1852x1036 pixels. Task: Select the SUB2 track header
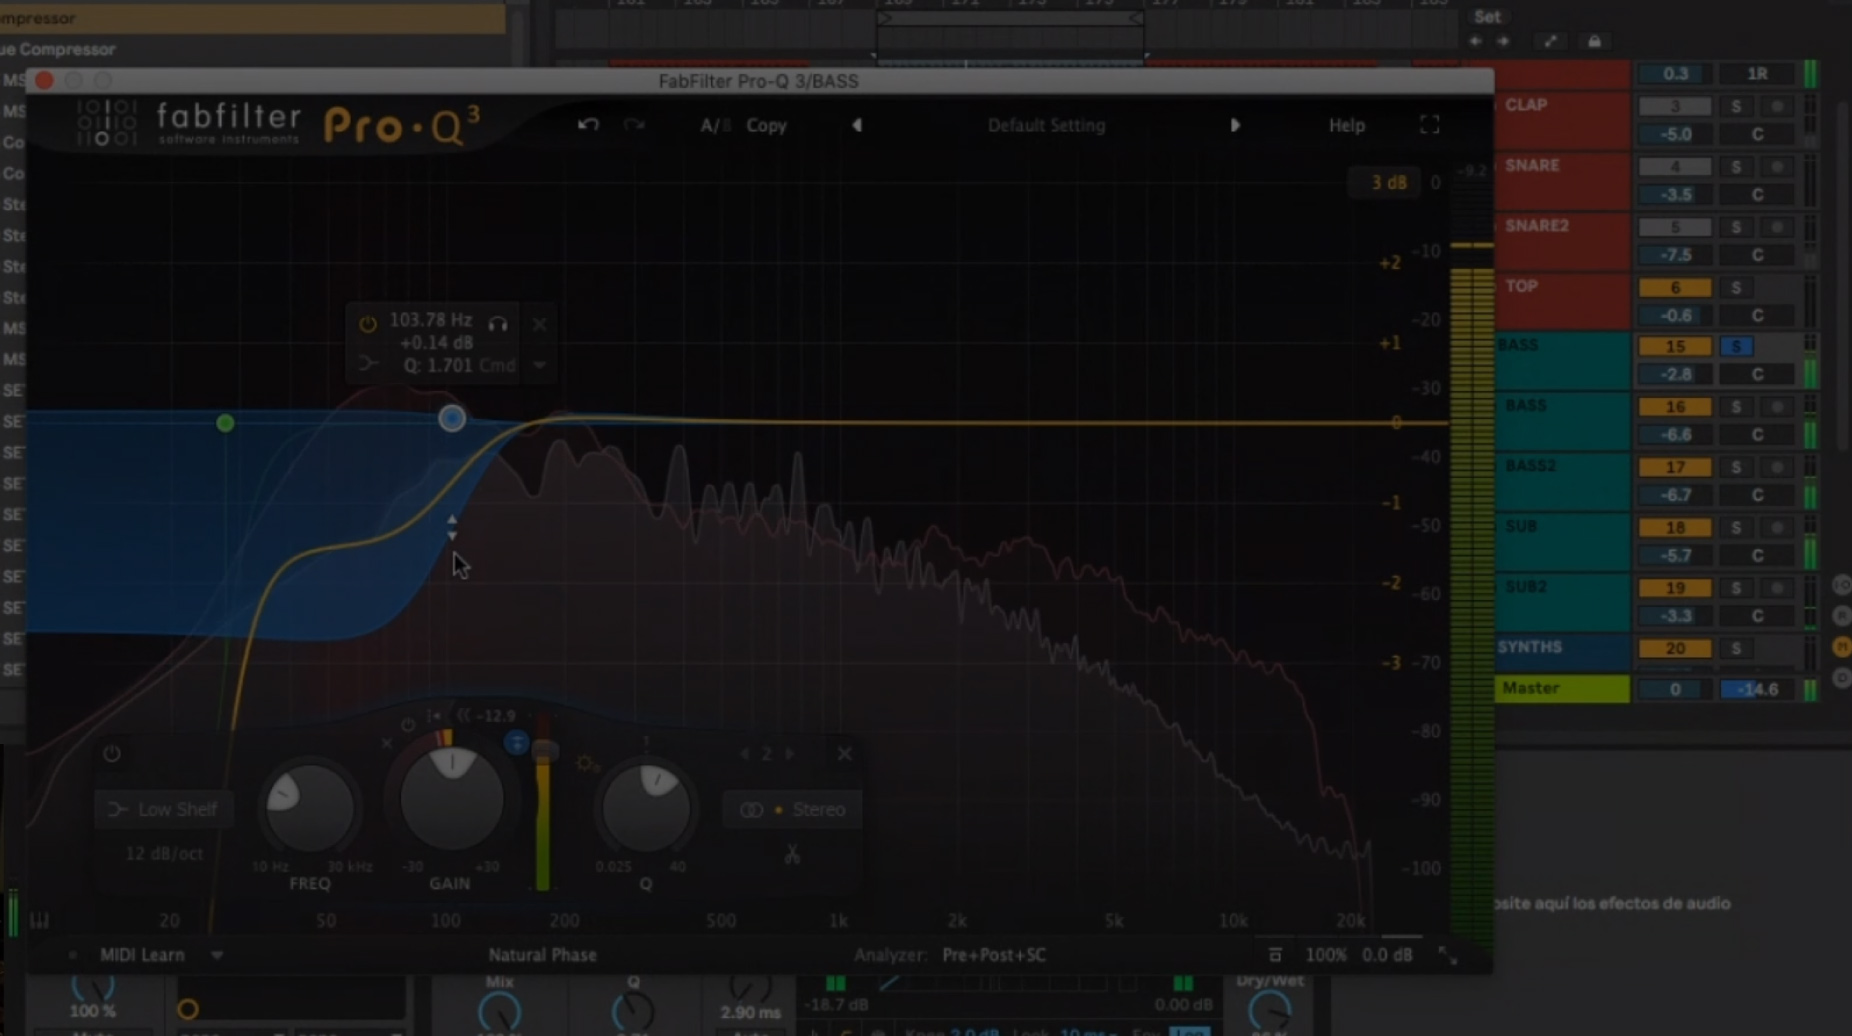click(1563, 602)
